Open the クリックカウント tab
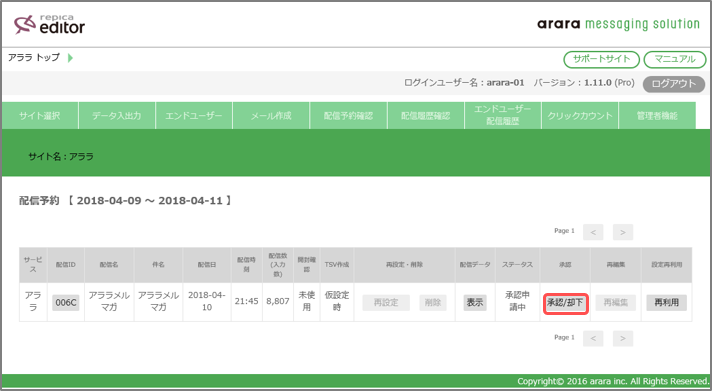 (x=580, y=116)
